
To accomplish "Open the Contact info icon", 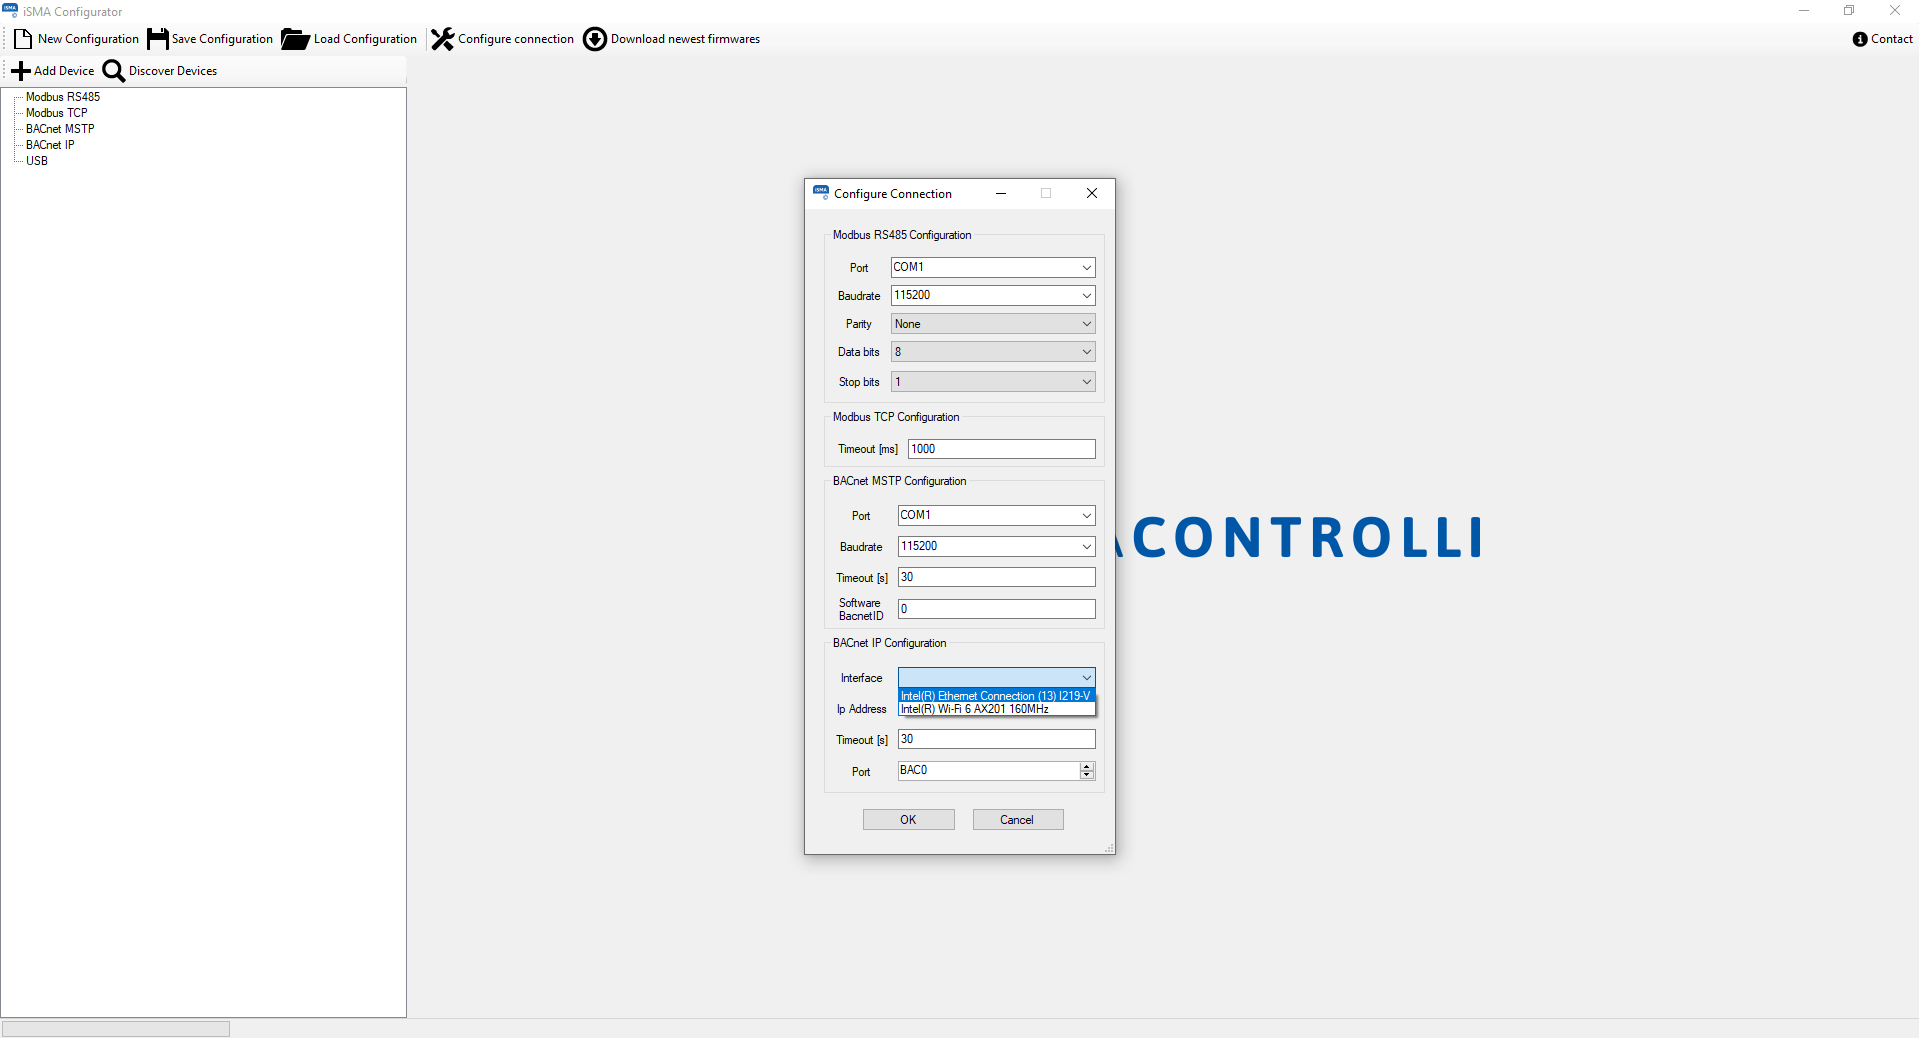I will point(1860,39).
